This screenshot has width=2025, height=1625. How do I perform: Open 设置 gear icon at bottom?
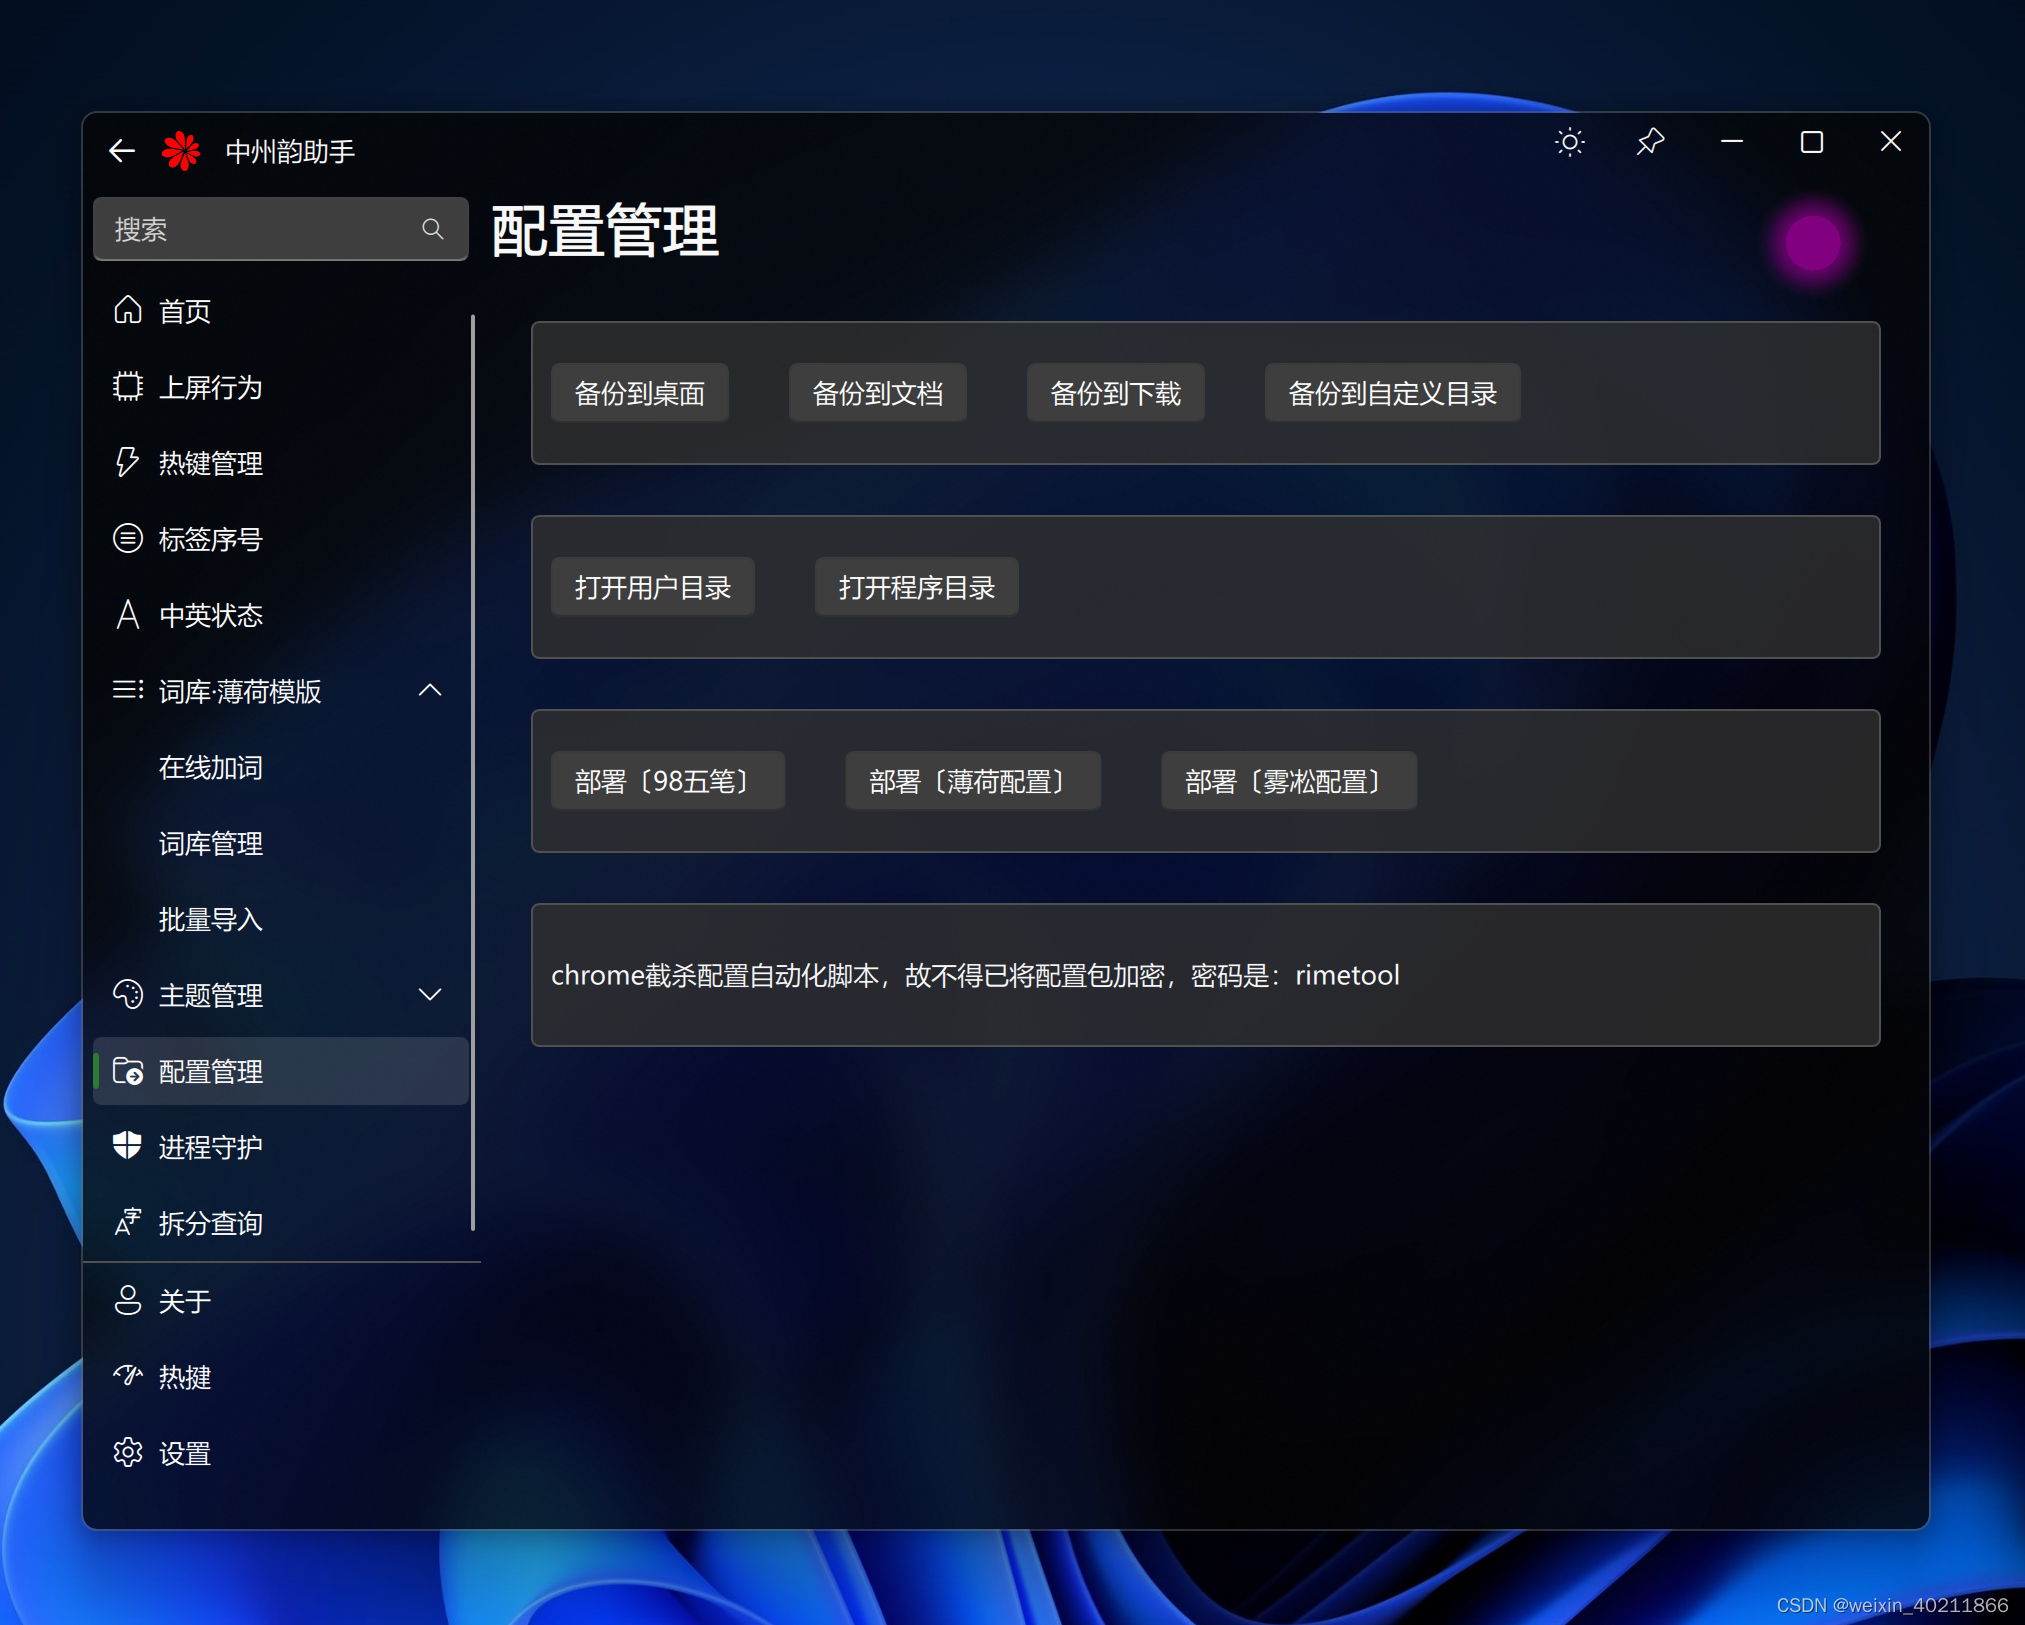128,1453
